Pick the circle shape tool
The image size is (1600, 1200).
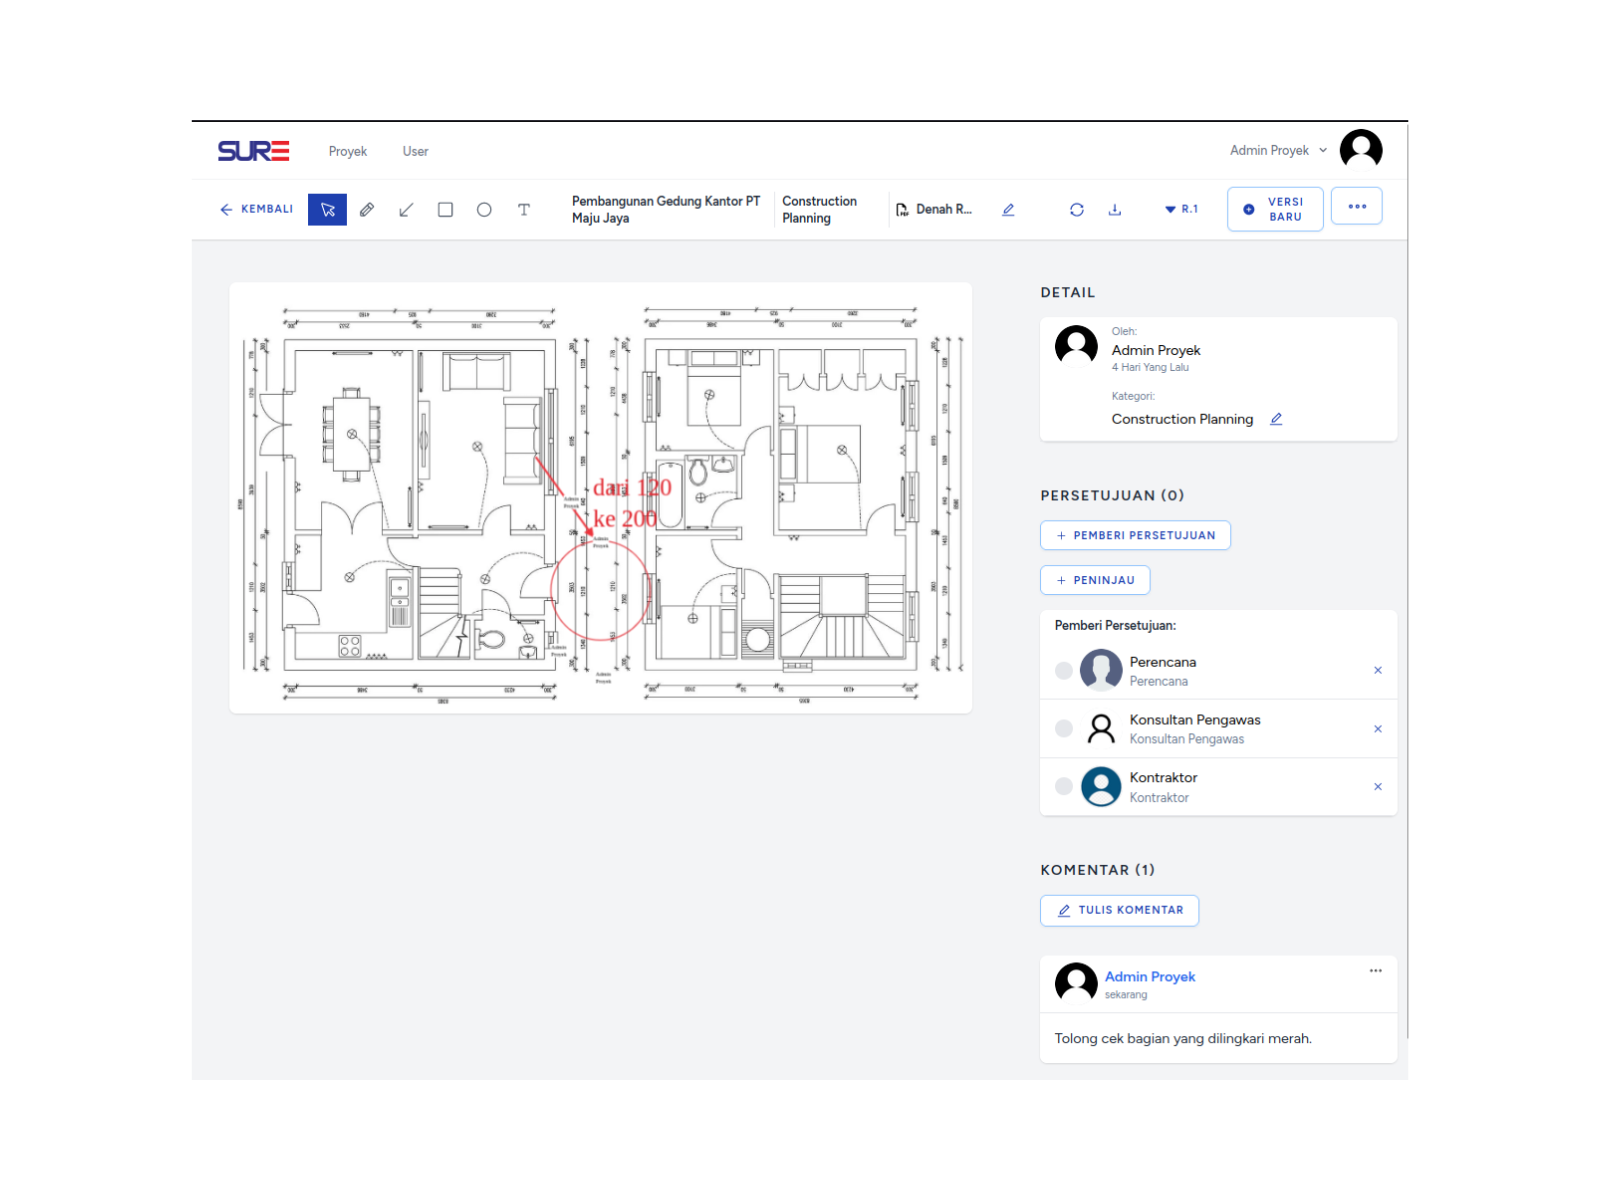coord(484,210)
